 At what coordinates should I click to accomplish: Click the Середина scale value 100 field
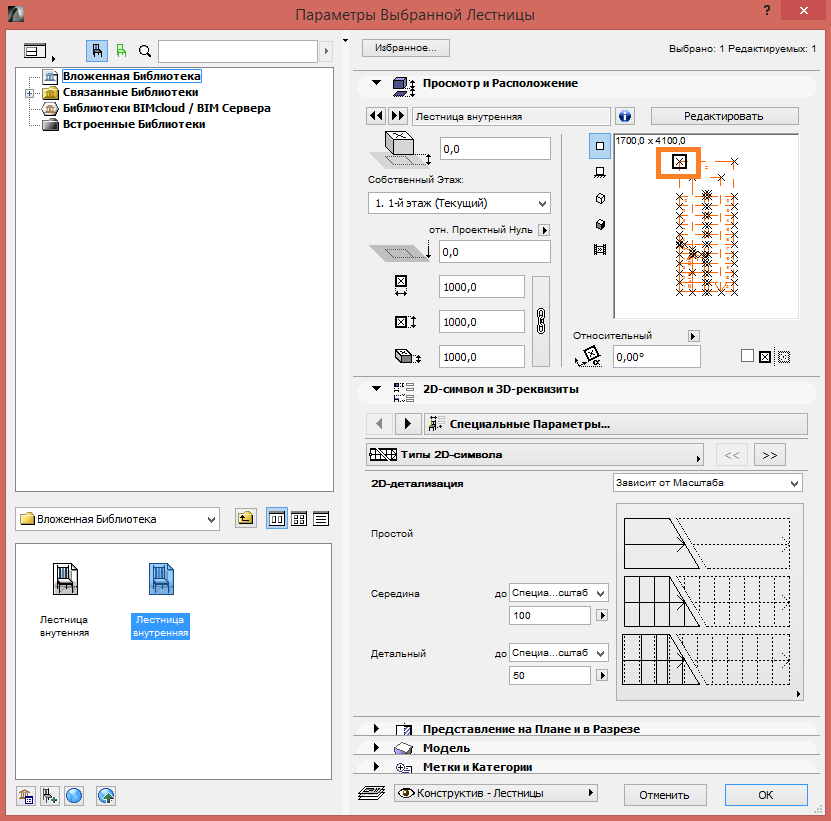[550, 615]
